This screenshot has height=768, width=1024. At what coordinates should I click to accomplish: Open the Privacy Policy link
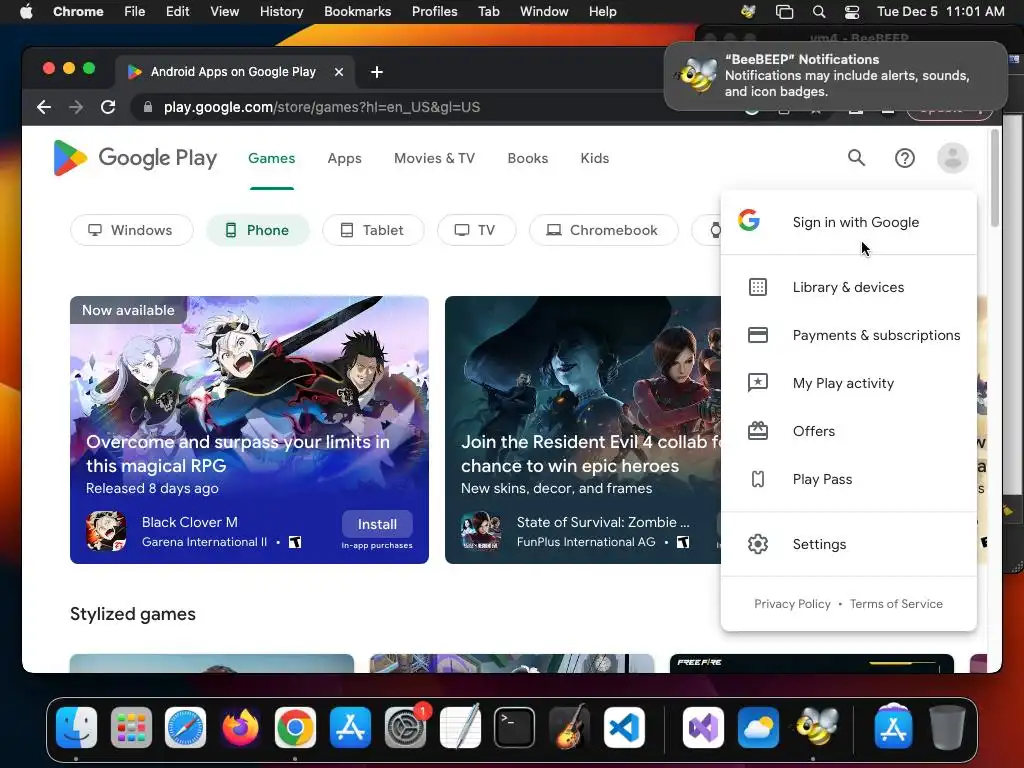[x=792, y=604]
